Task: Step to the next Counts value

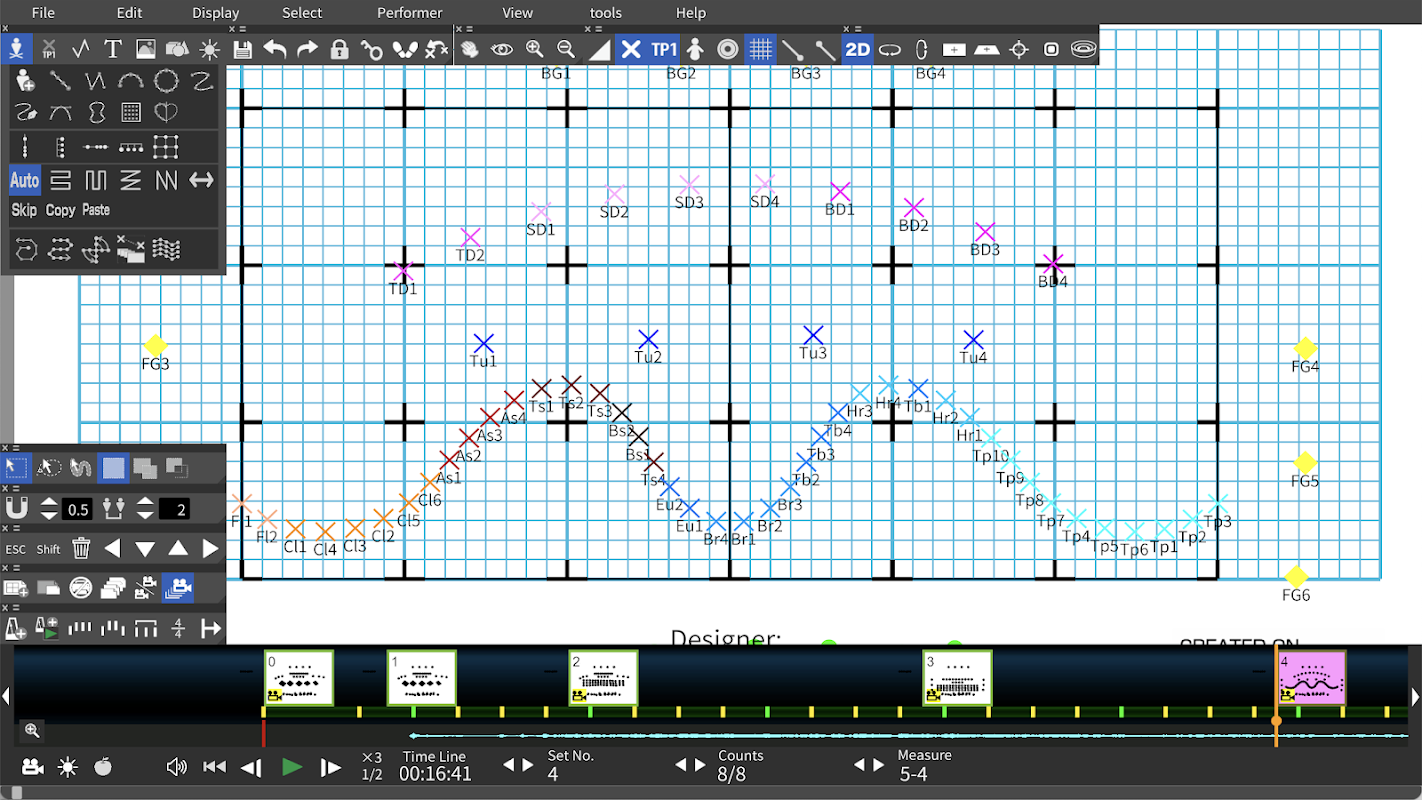Action: coord(699,765)
